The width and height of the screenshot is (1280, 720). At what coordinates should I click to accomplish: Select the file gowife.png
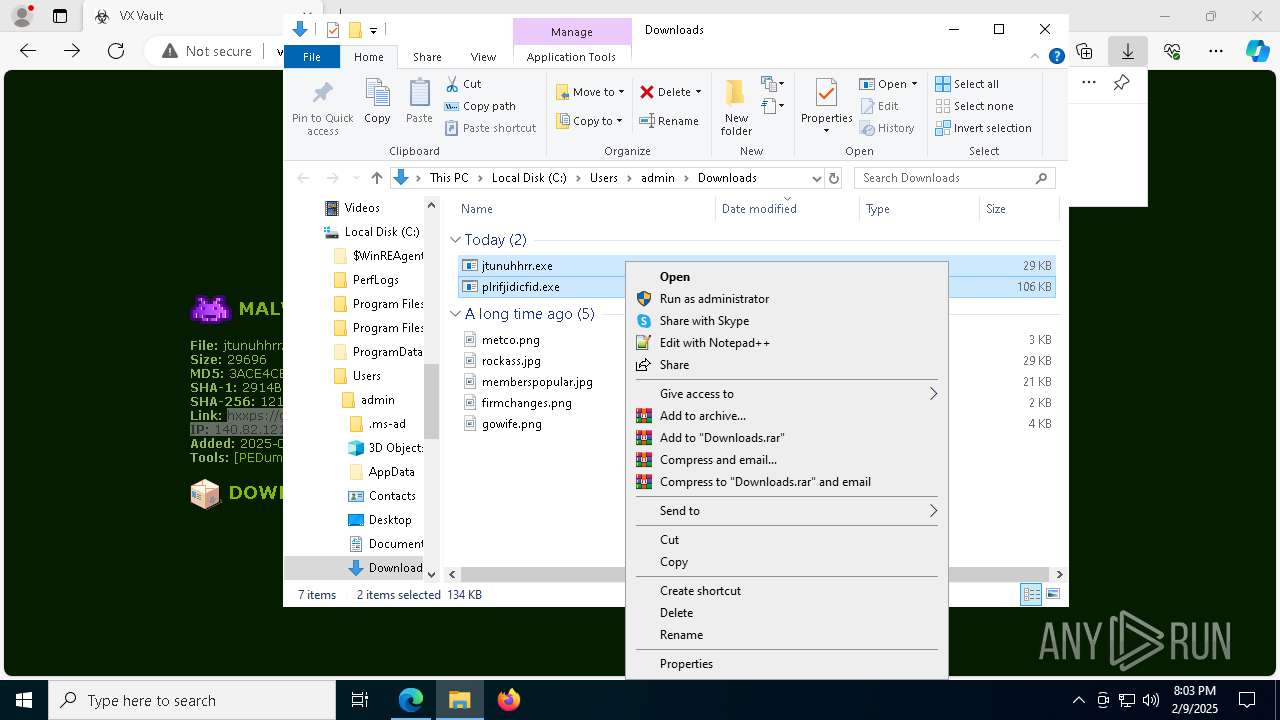click(511, 424)
